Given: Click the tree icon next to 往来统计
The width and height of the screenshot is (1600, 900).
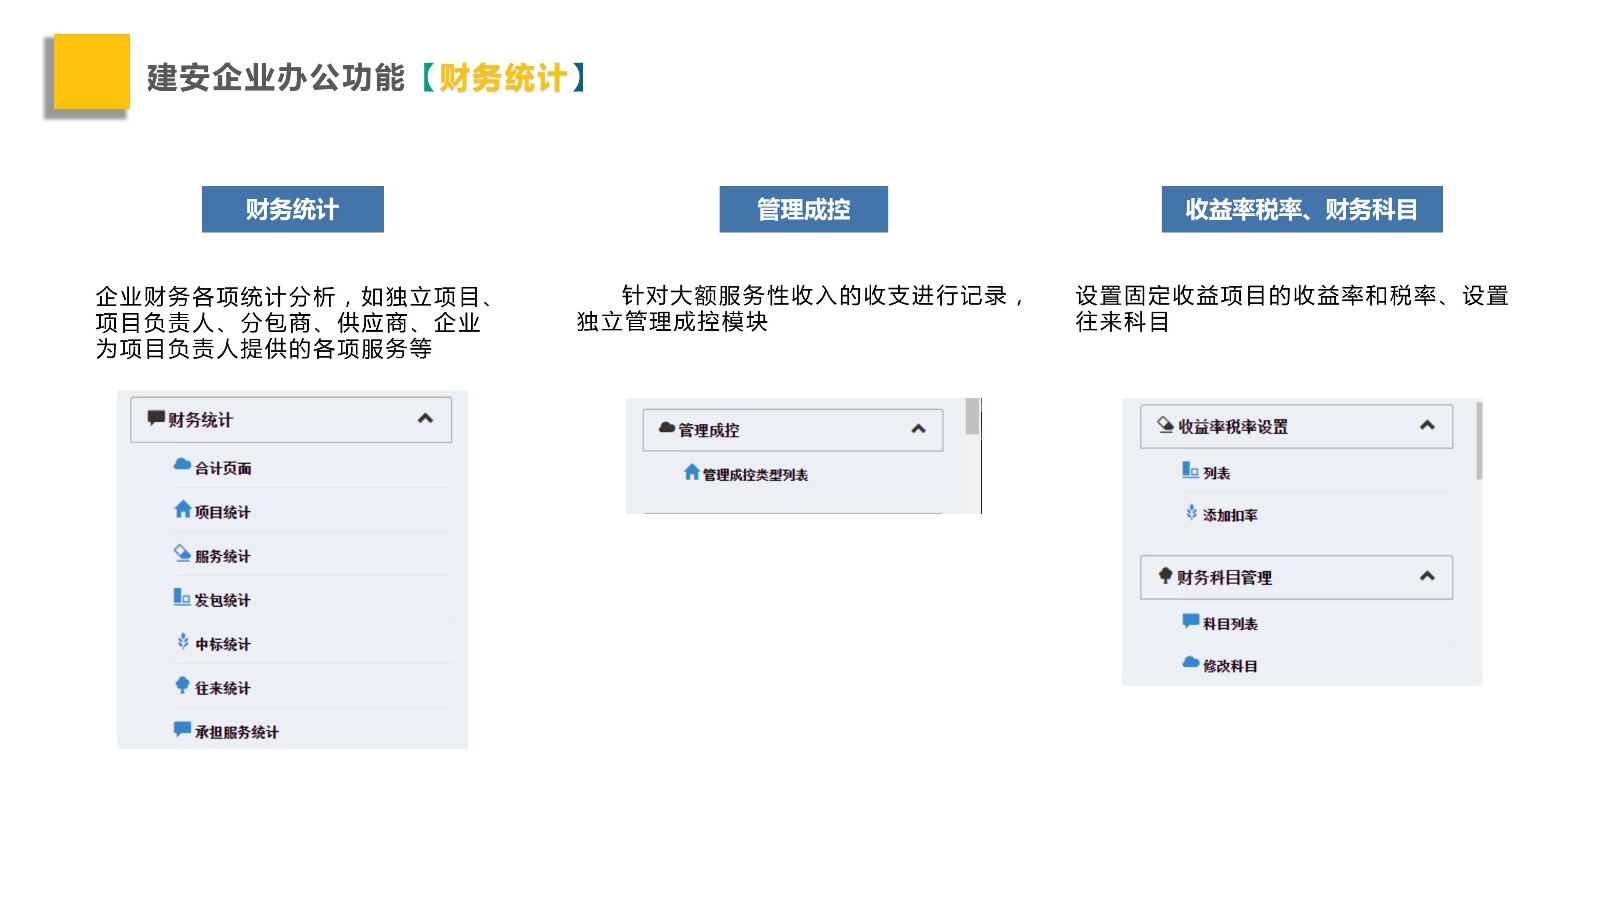Looking at the screenshot, I should coord(182,685).
